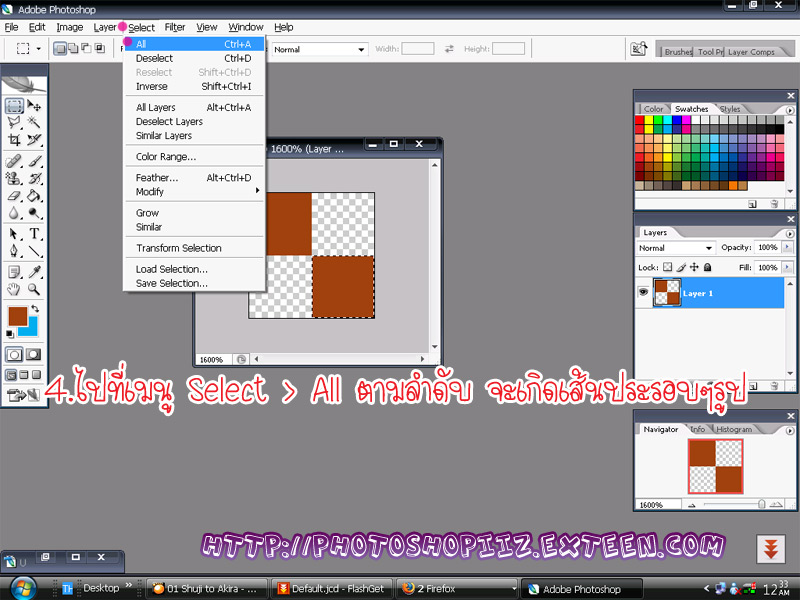
Task: Choose Deselect from the menu
Action: pyautogui.click(x=194, y=58)
